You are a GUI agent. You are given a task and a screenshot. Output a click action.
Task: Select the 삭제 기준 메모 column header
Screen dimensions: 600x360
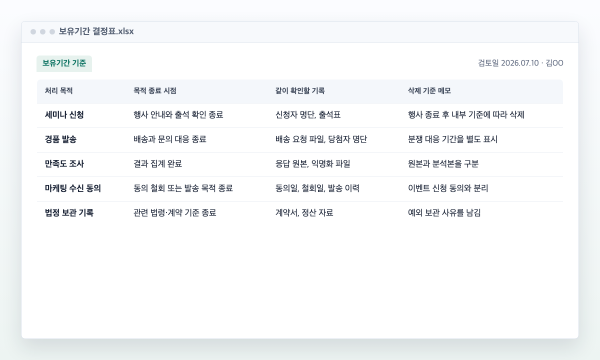point(429,91)
